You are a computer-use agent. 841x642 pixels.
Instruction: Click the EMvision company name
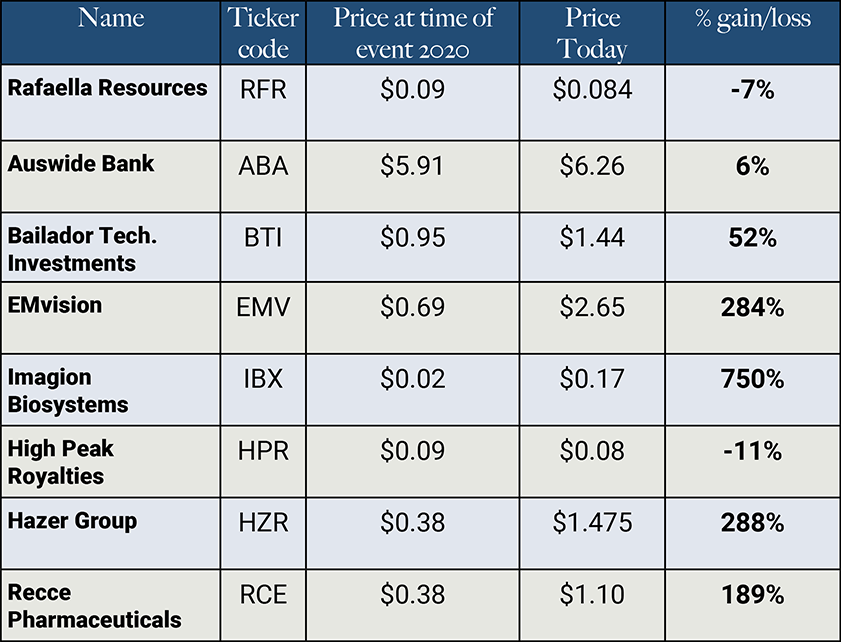pos(55,304)
